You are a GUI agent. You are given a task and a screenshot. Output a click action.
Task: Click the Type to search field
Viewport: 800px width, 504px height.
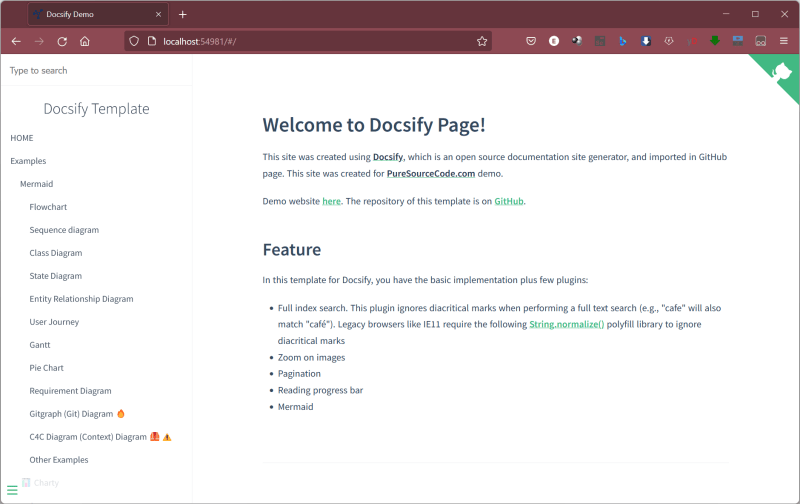(96, 70)
